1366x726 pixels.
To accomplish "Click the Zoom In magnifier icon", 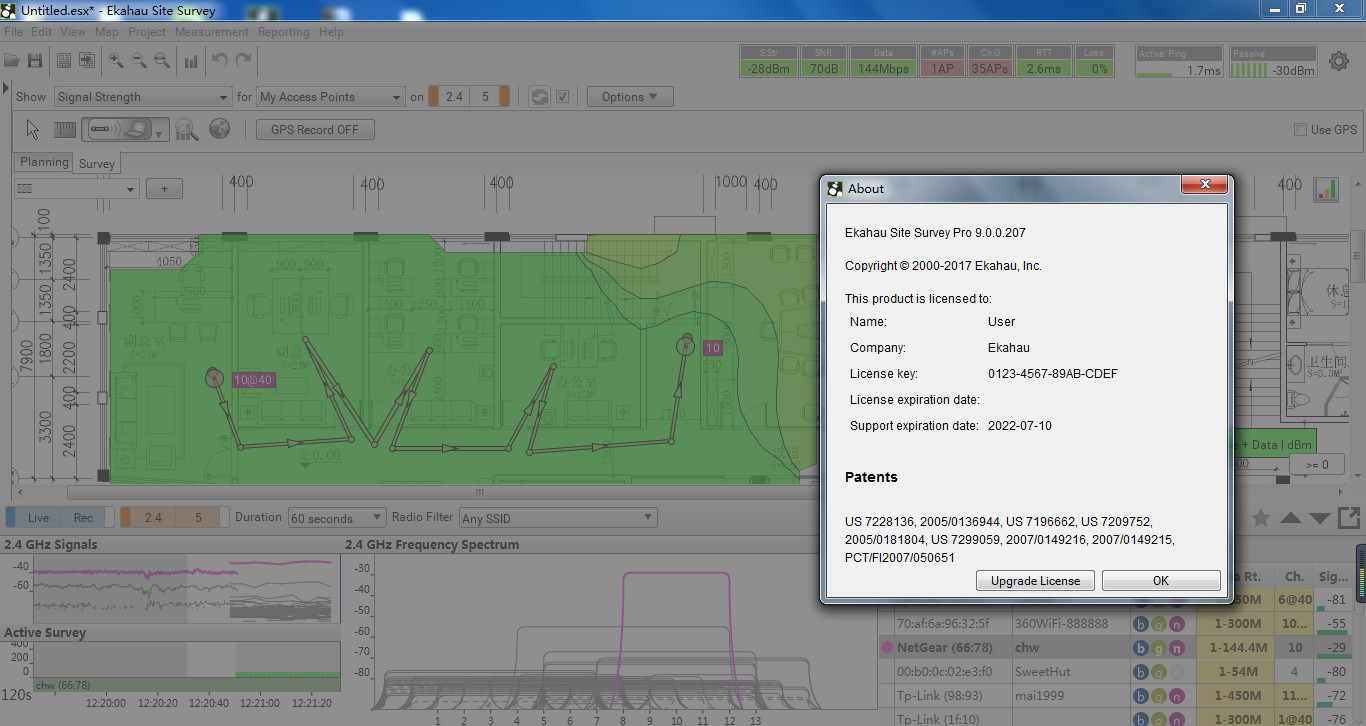I will 116,61.
